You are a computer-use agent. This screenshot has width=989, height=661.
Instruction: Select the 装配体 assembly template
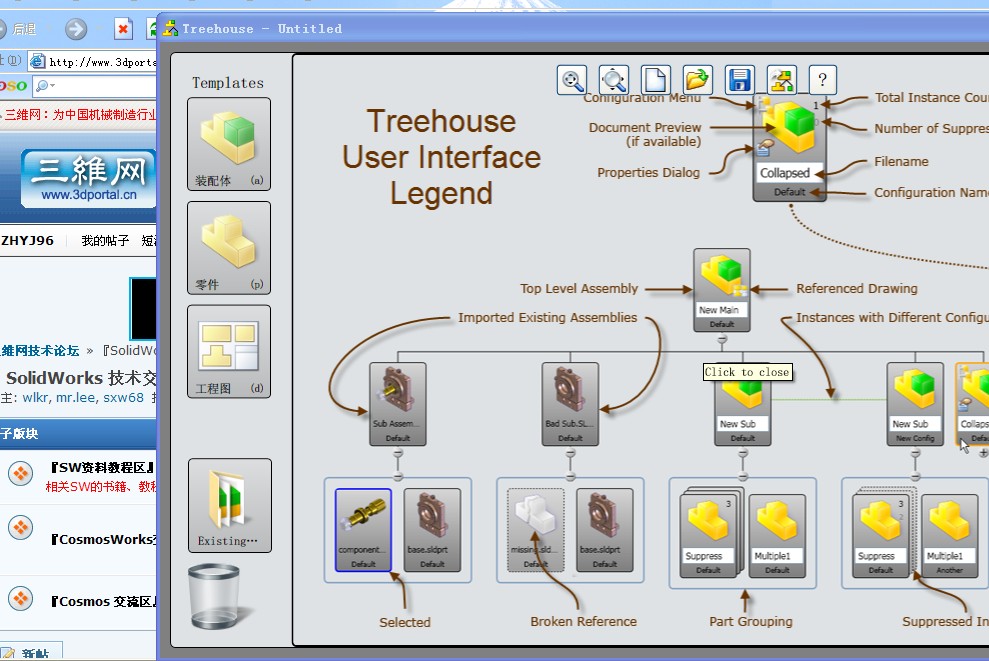[x=229, y=144]
